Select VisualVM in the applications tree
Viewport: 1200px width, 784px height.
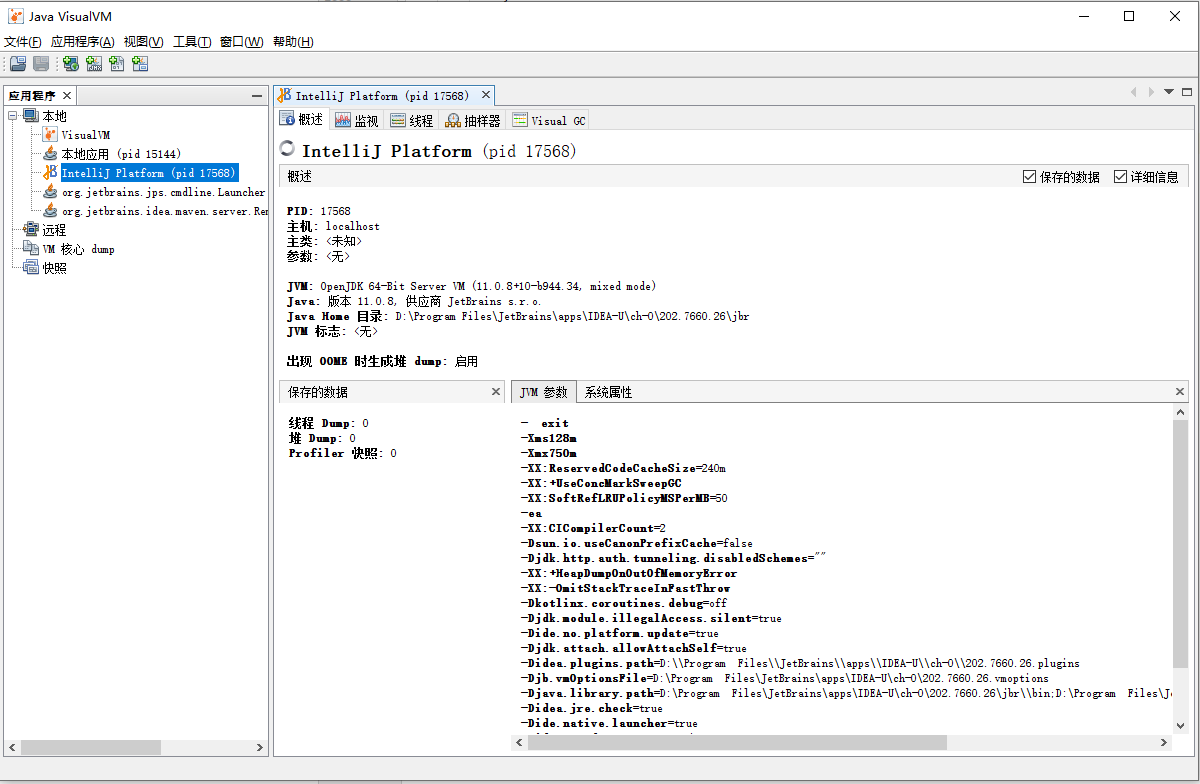[86, 134]
